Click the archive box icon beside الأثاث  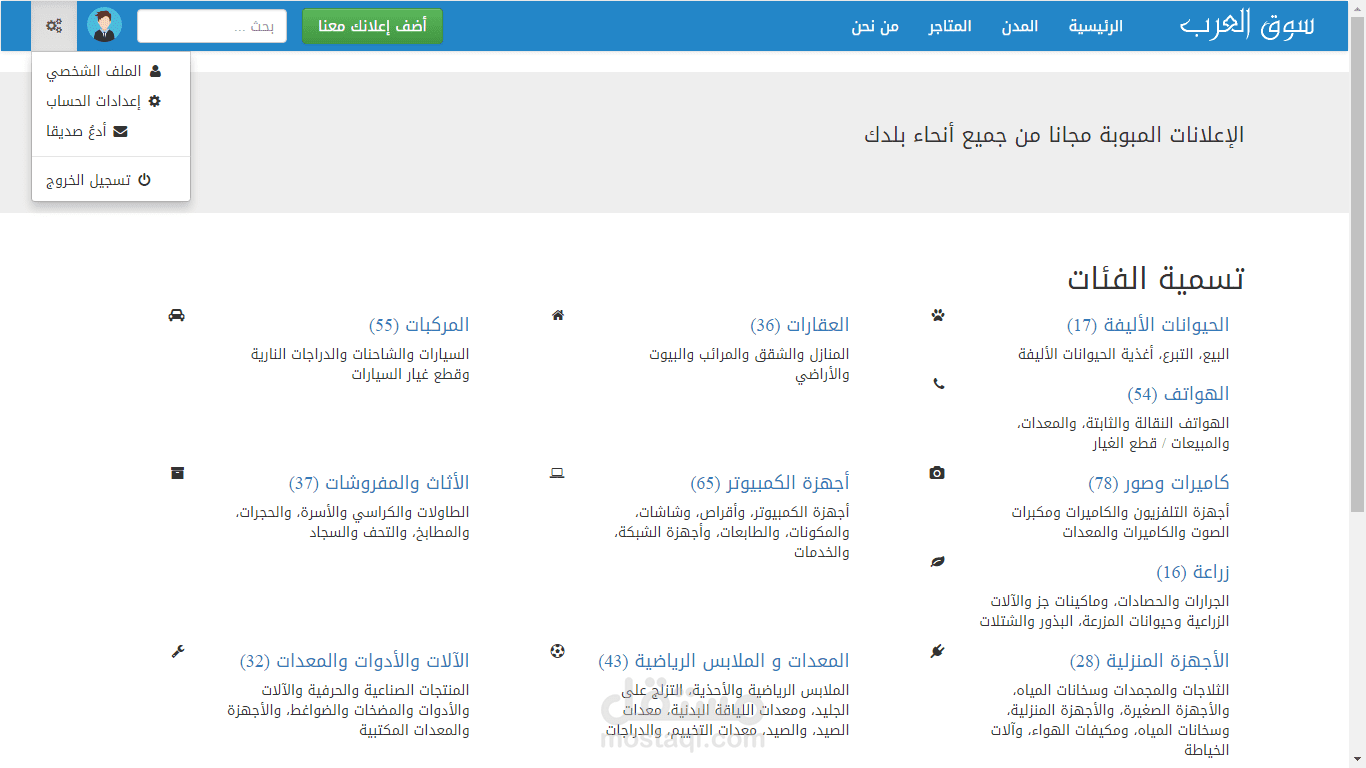pyautogui.click(x=177, y=473)
